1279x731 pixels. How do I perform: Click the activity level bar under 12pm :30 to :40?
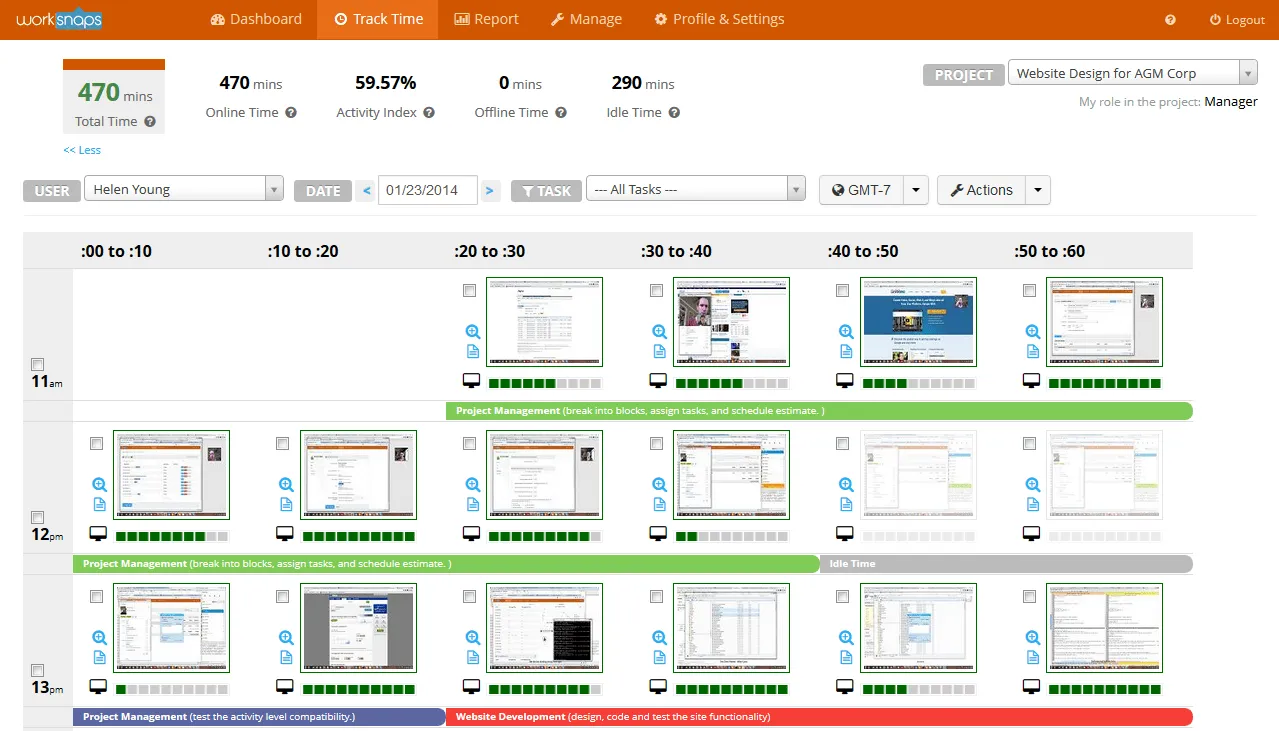732,536
